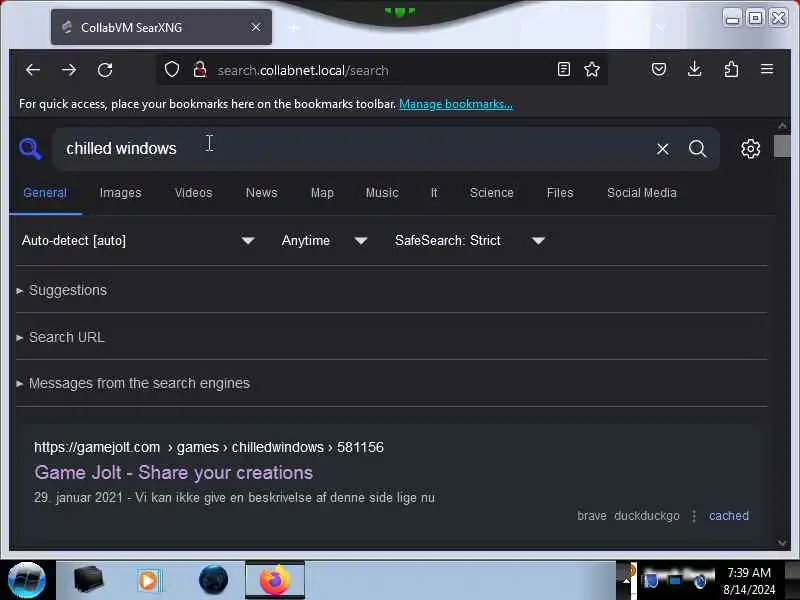Open the cached version link
Image resolution: width=800 pixels, height=600 pixels.
[x=729, y=516]
